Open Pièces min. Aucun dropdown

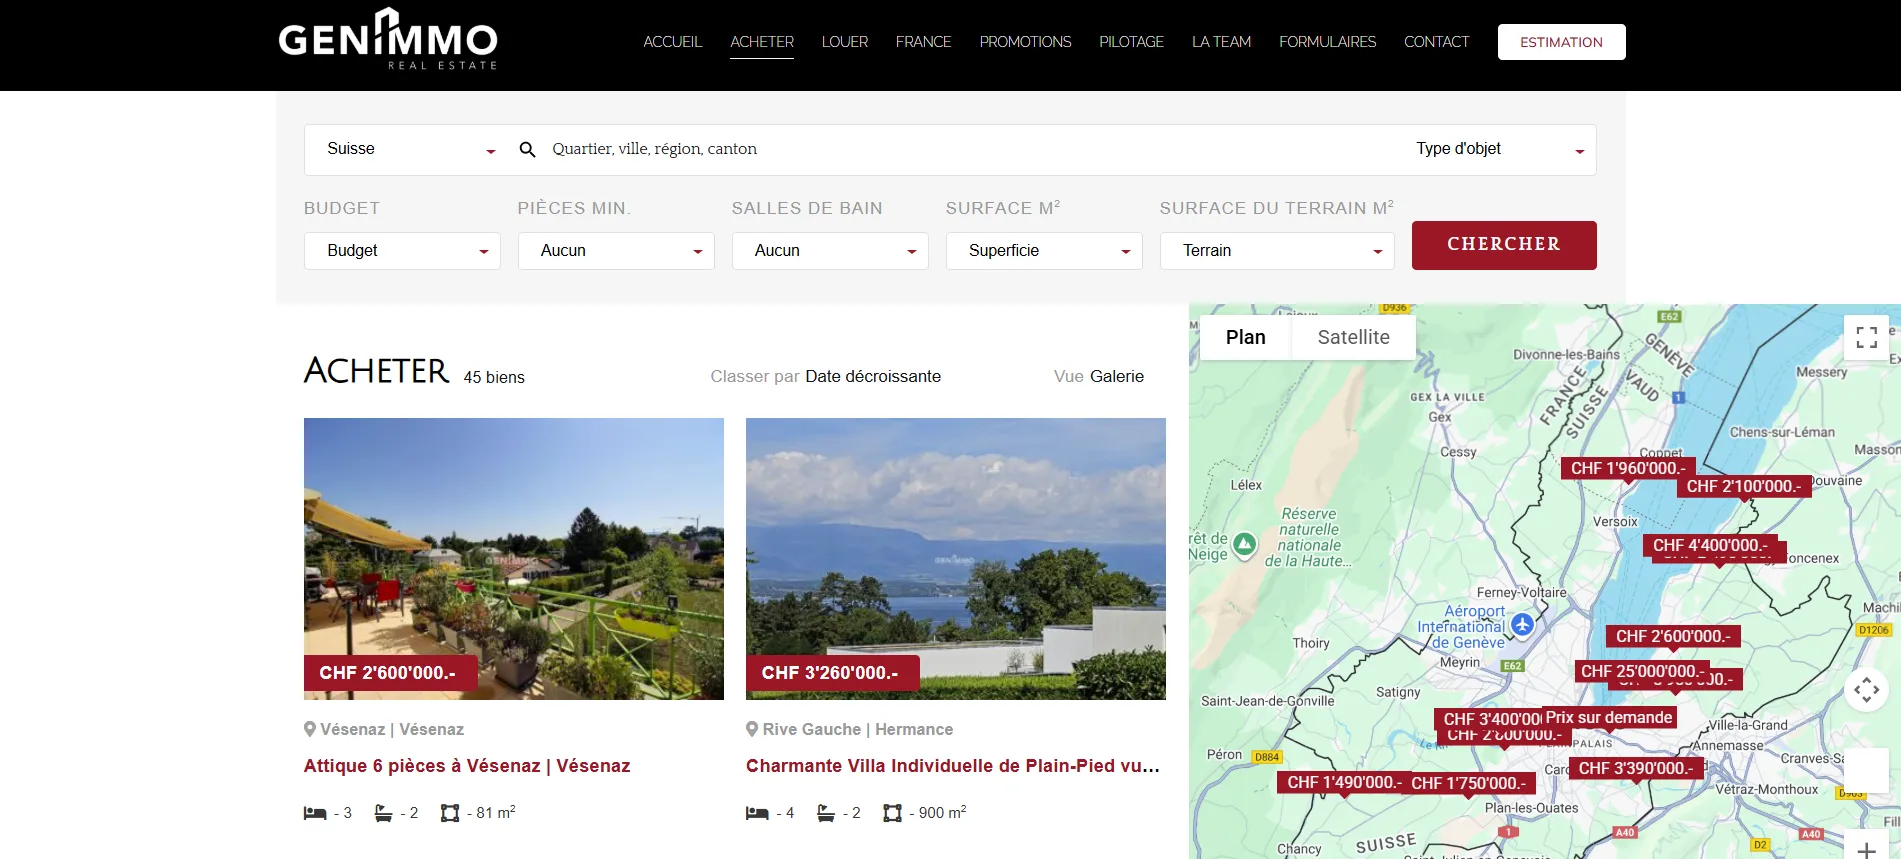click(616, 251)
